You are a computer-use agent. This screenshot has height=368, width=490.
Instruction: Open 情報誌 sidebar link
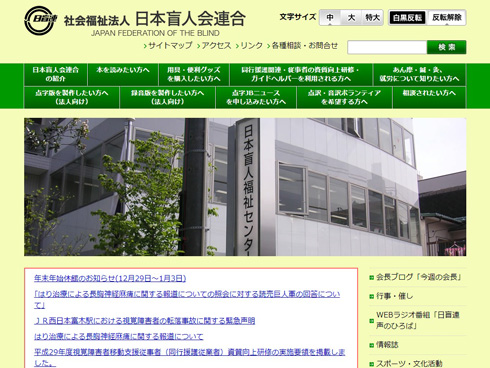pos(387,345)
